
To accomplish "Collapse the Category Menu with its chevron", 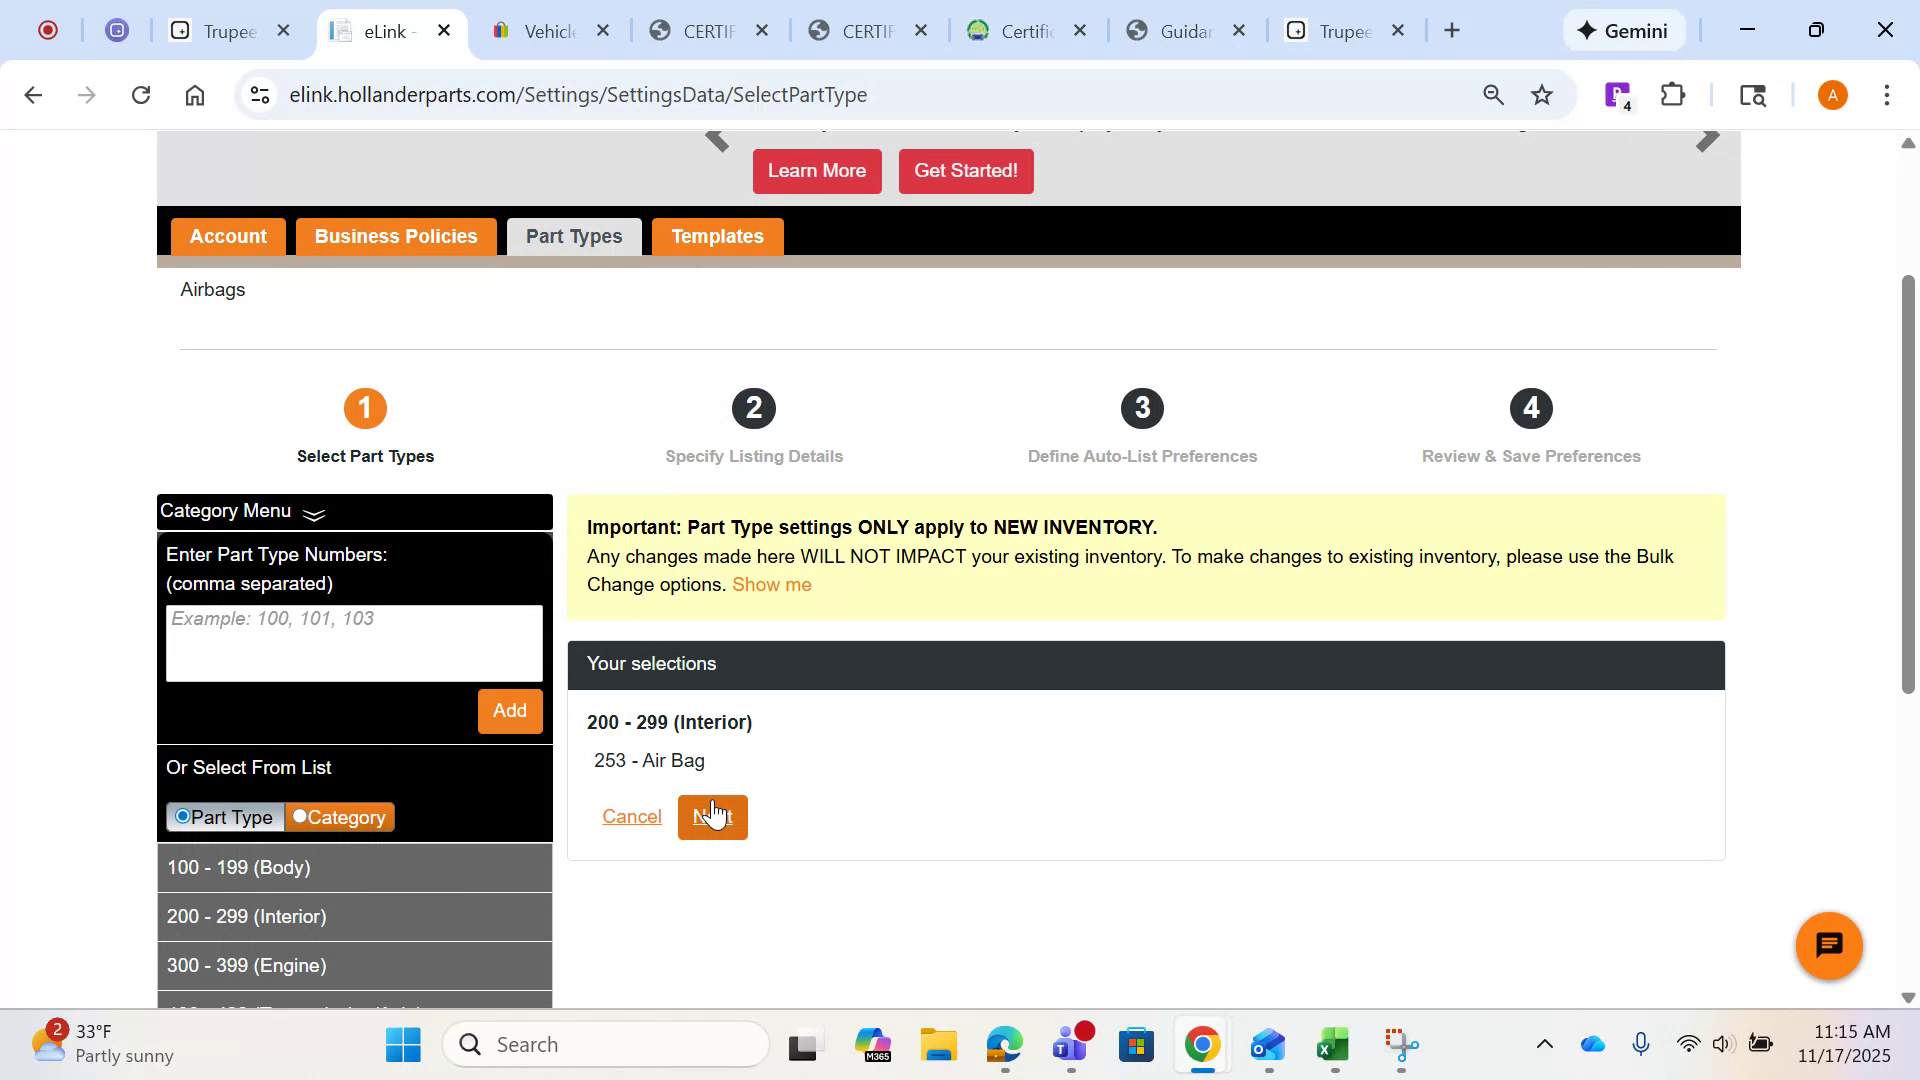I will tap(313, 514).
